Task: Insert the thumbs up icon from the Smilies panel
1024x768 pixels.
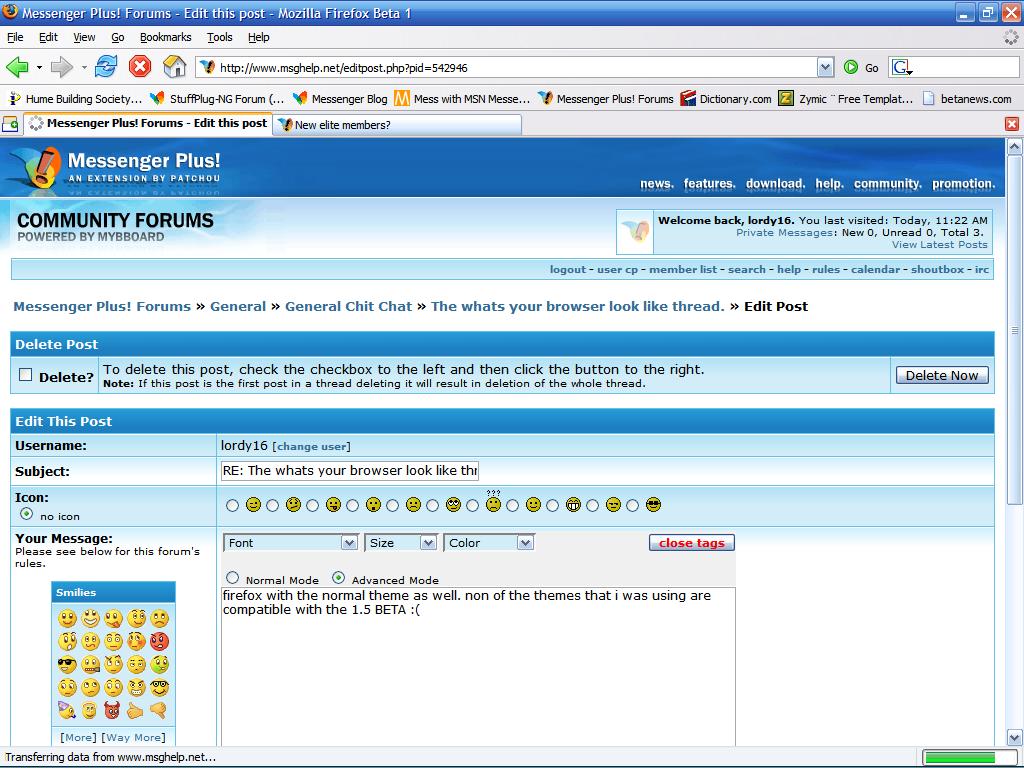Action: (x=136, y=710)
